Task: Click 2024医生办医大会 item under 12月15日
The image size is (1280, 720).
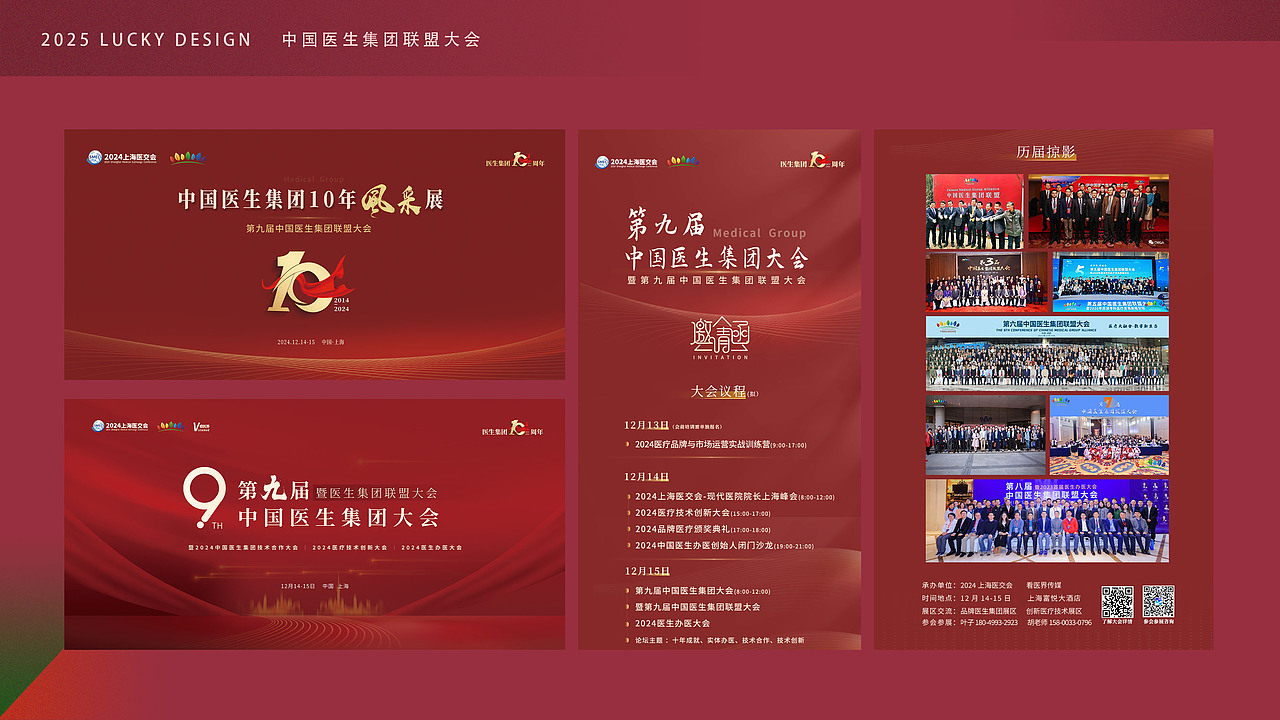Action: point(673,623)
